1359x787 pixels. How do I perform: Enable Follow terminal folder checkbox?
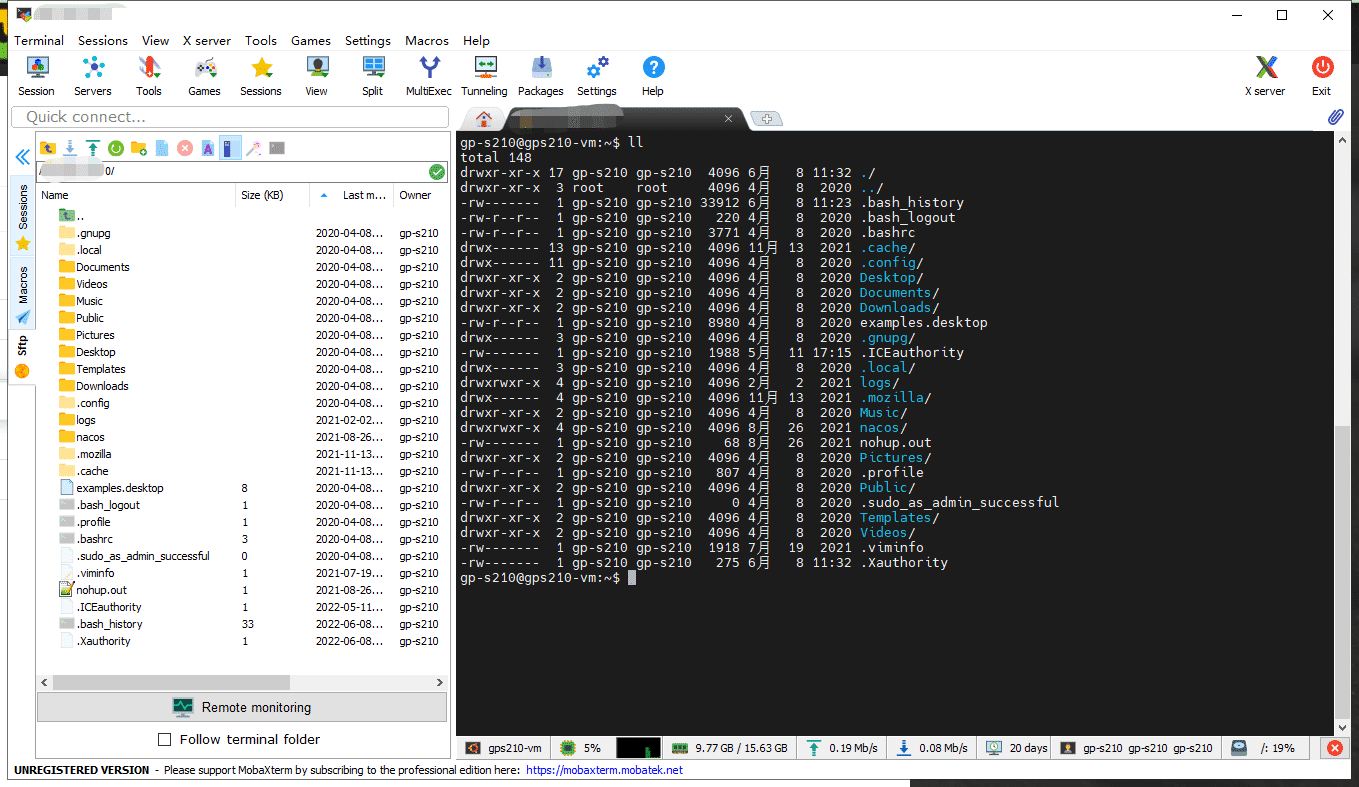pyautogui.click(x=165, y=740)
